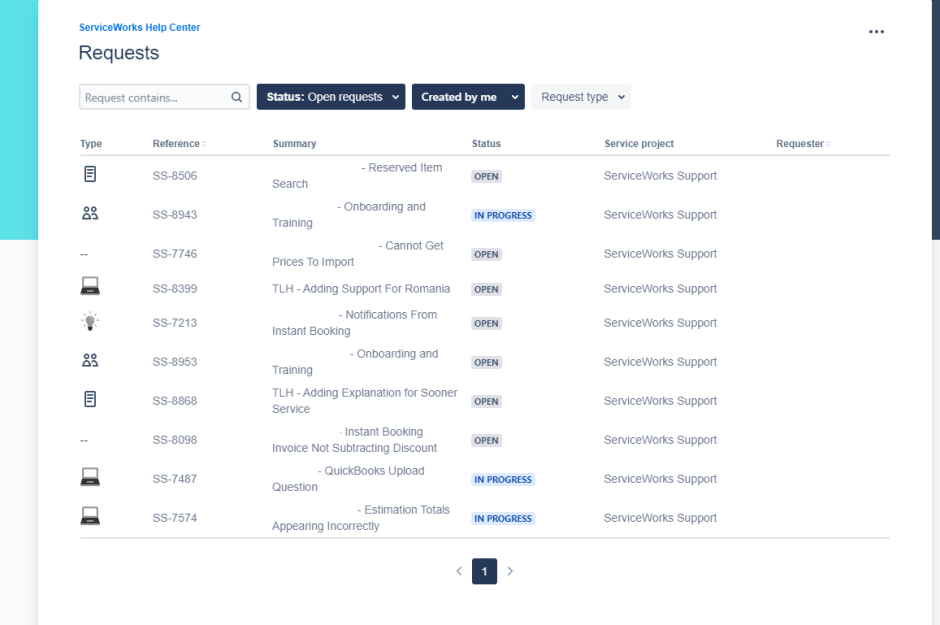Open request reference SS-7574
Viewport: 940px width, 625px height.
(174, 517)
